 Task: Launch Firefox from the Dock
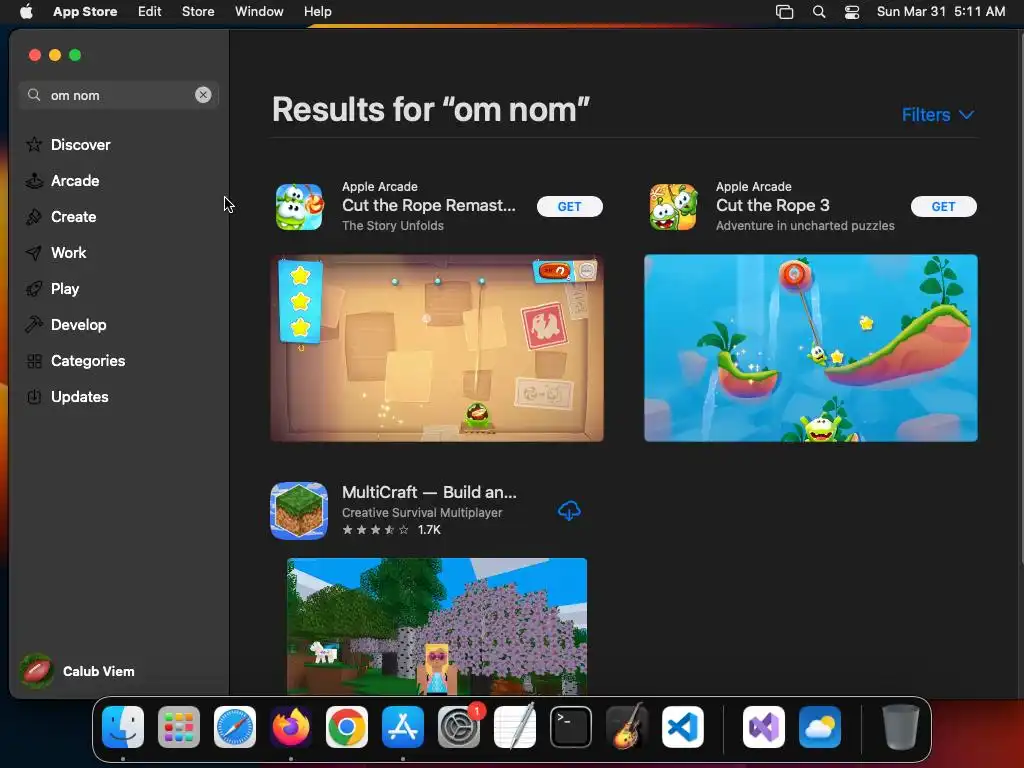291,727
